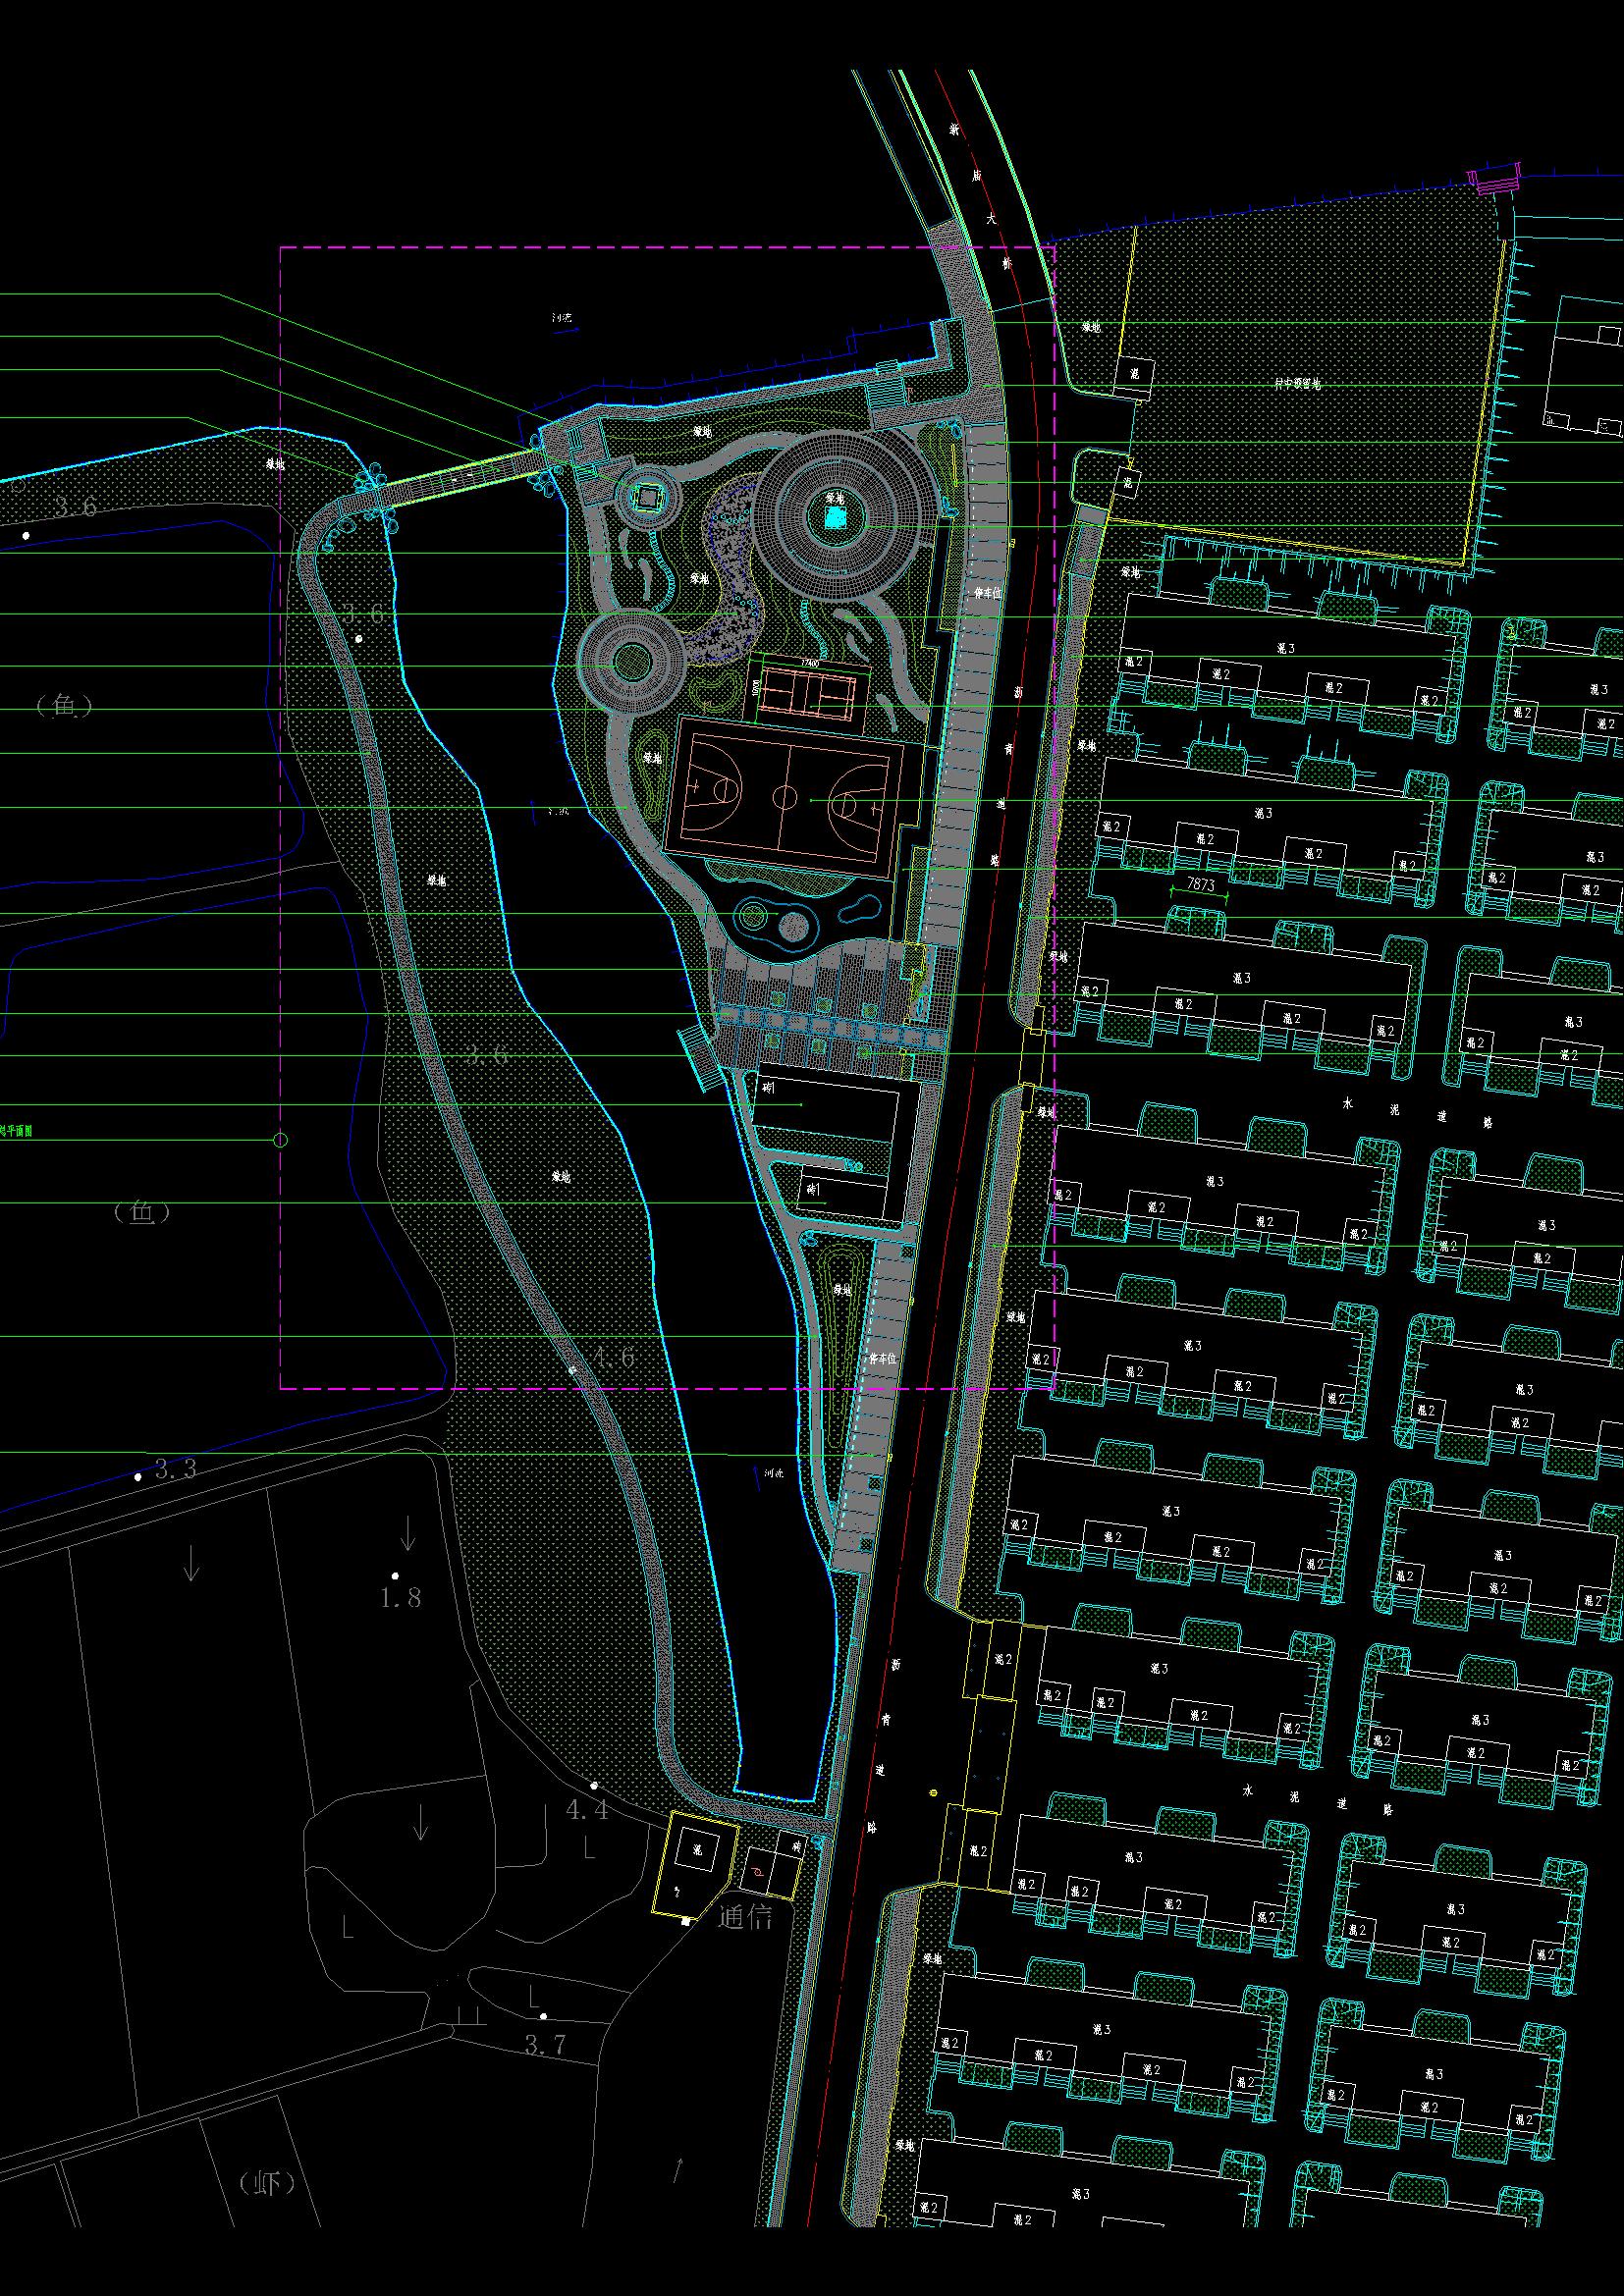1624x2296 pixels.
Task: Select the small circular plaza's green center
Action: [x=631, y=661]
